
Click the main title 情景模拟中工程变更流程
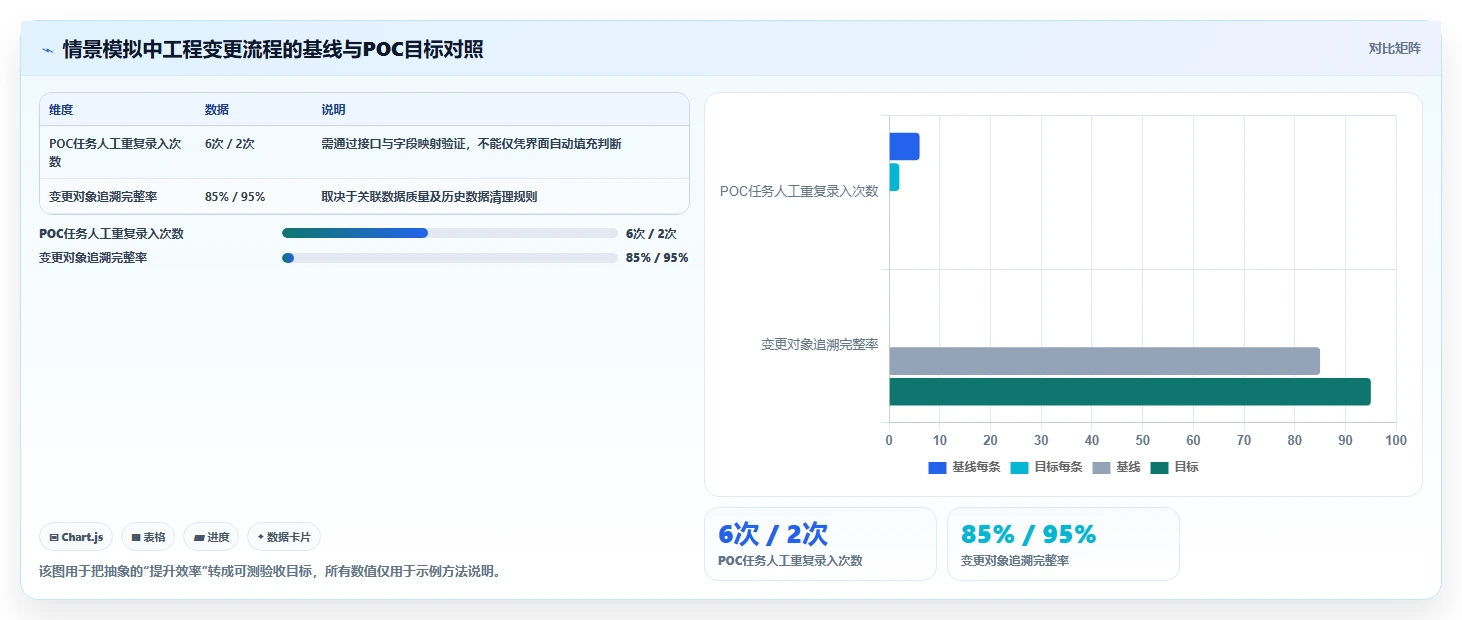(273, 49)
